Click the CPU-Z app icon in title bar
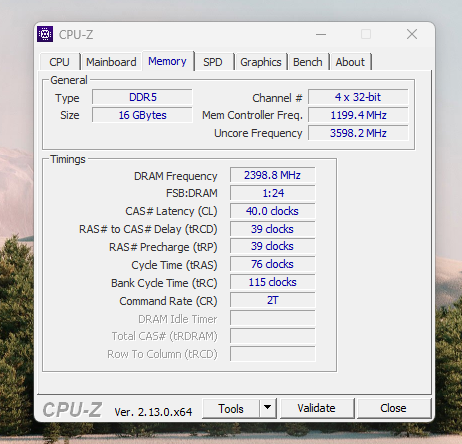This screenshot has width=462, height=444. click(45, 34)
